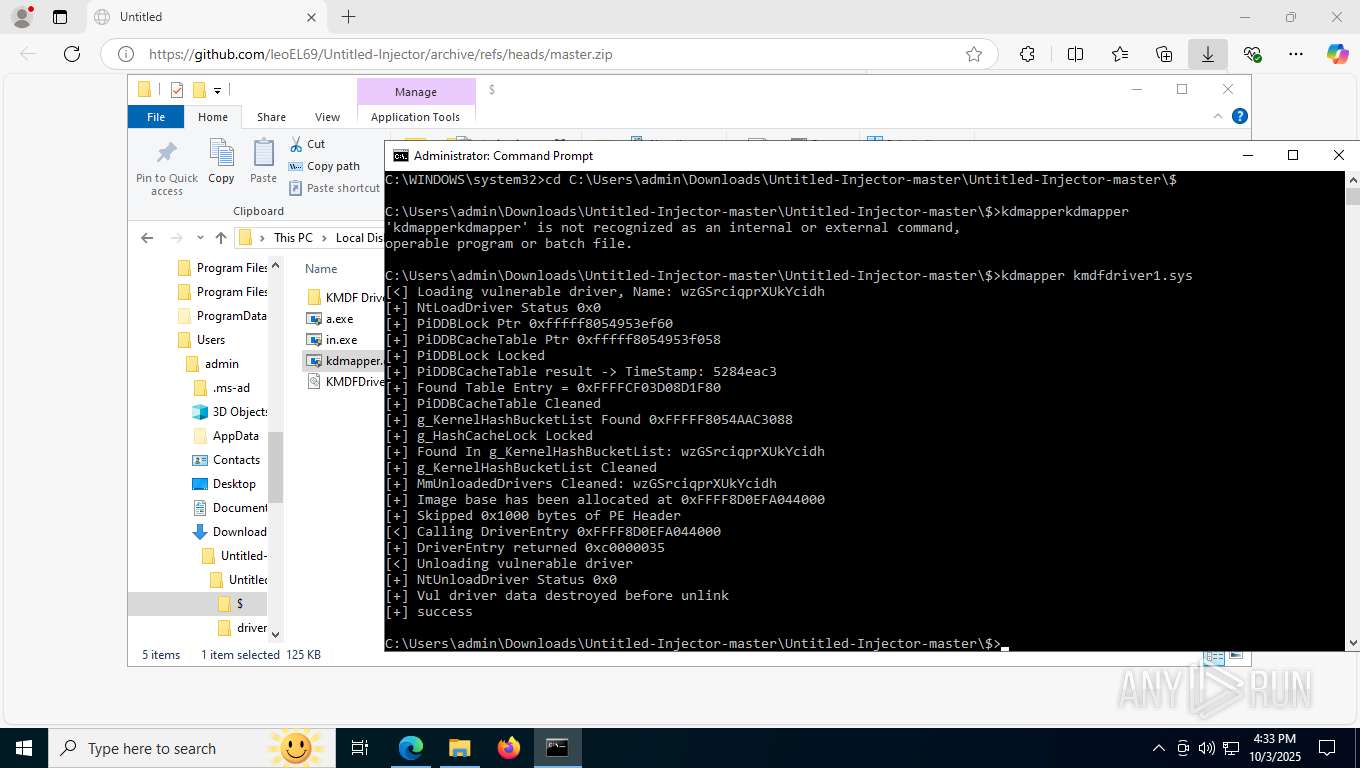
Task: Sort files by Name column header
Action: coord(321,269)
